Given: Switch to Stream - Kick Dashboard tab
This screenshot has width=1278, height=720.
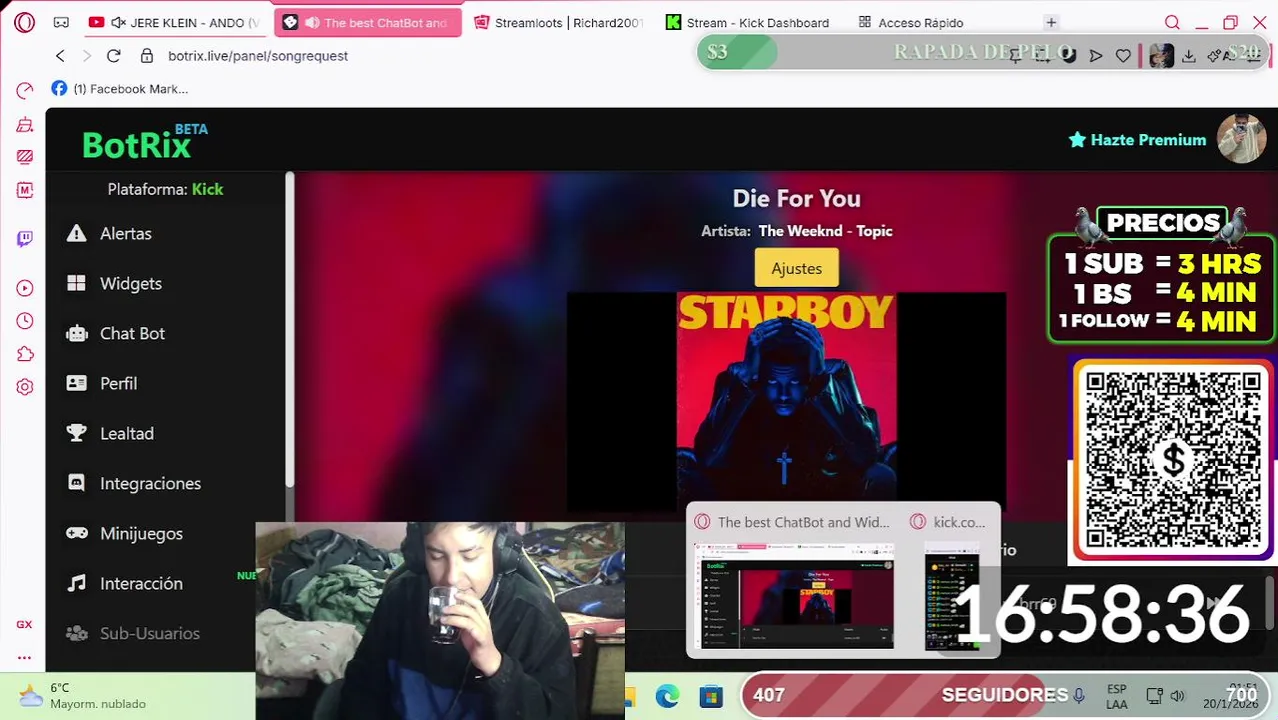Looking at the screenshot, I should pyautogui.click(x=750, y=22).
